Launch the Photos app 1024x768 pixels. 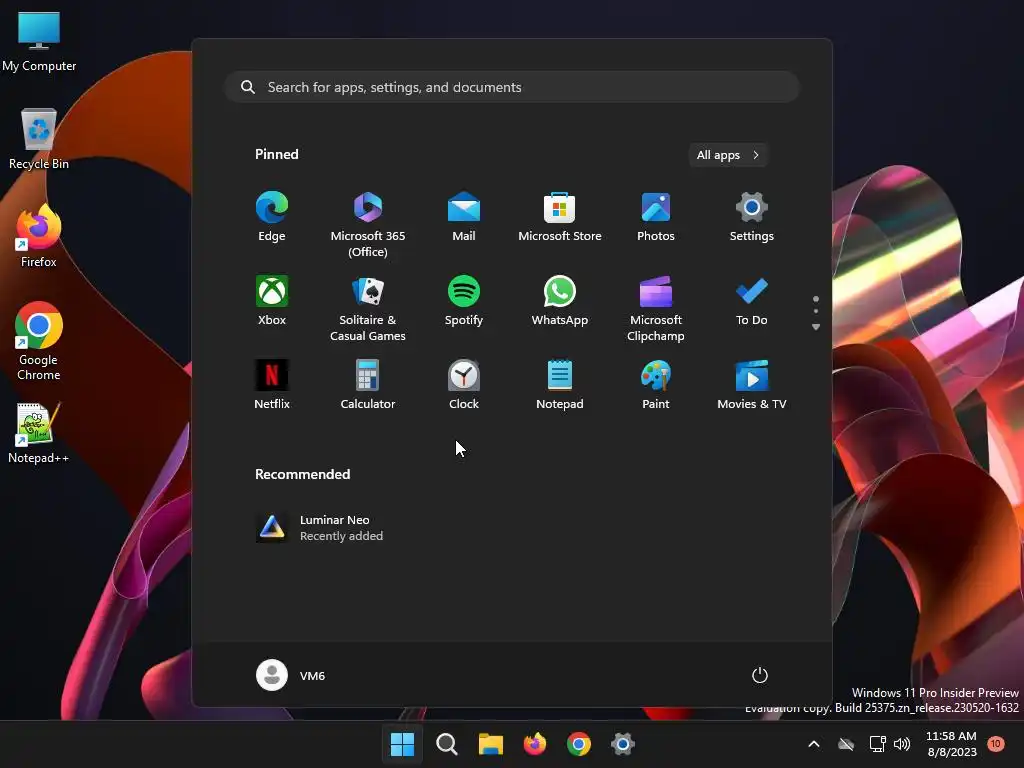(656, 217)
